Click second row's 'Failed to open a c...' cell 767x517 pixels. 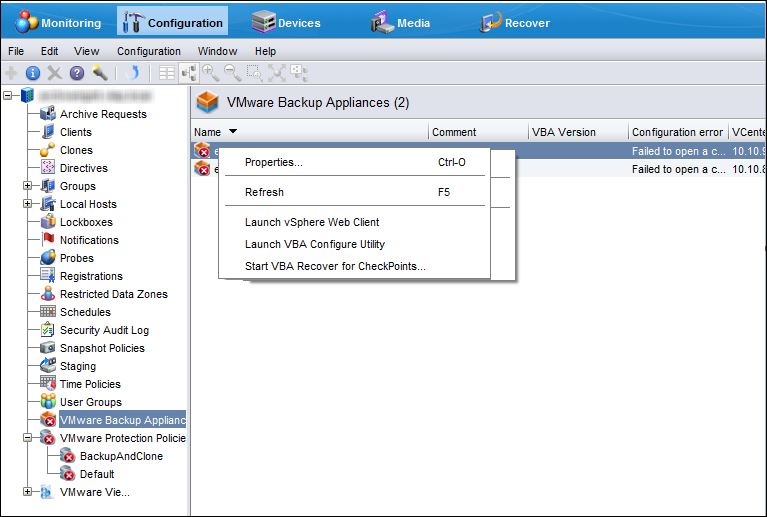678,169
